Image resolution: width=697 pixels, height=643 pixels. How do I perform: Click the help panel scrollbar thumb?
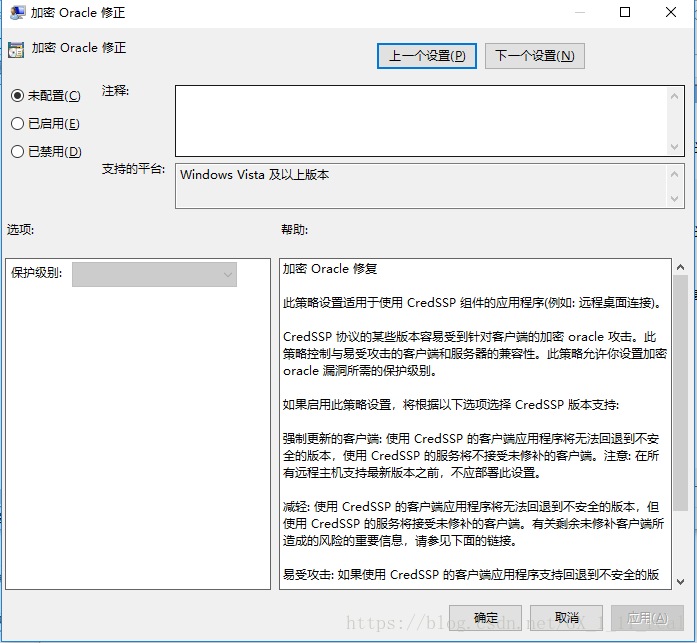point(680,393)
